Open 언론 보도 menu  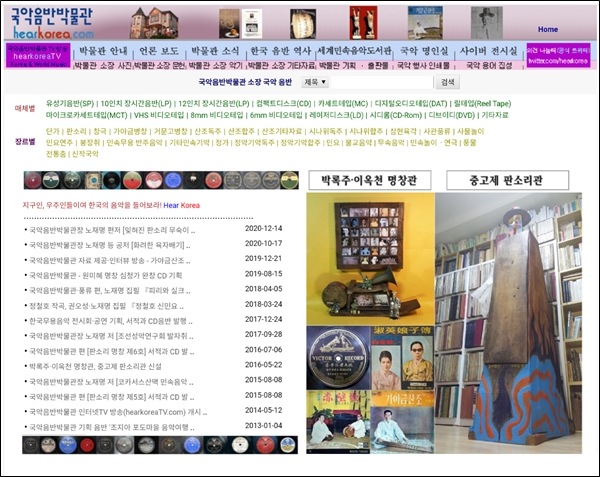(159, 51)
